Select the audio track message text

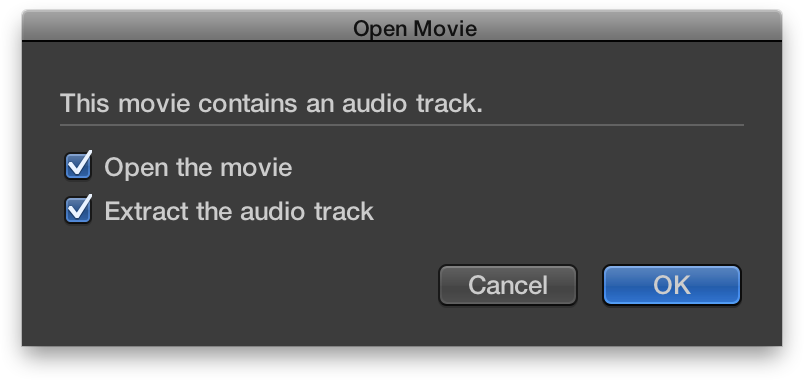(x=271, y=103)
